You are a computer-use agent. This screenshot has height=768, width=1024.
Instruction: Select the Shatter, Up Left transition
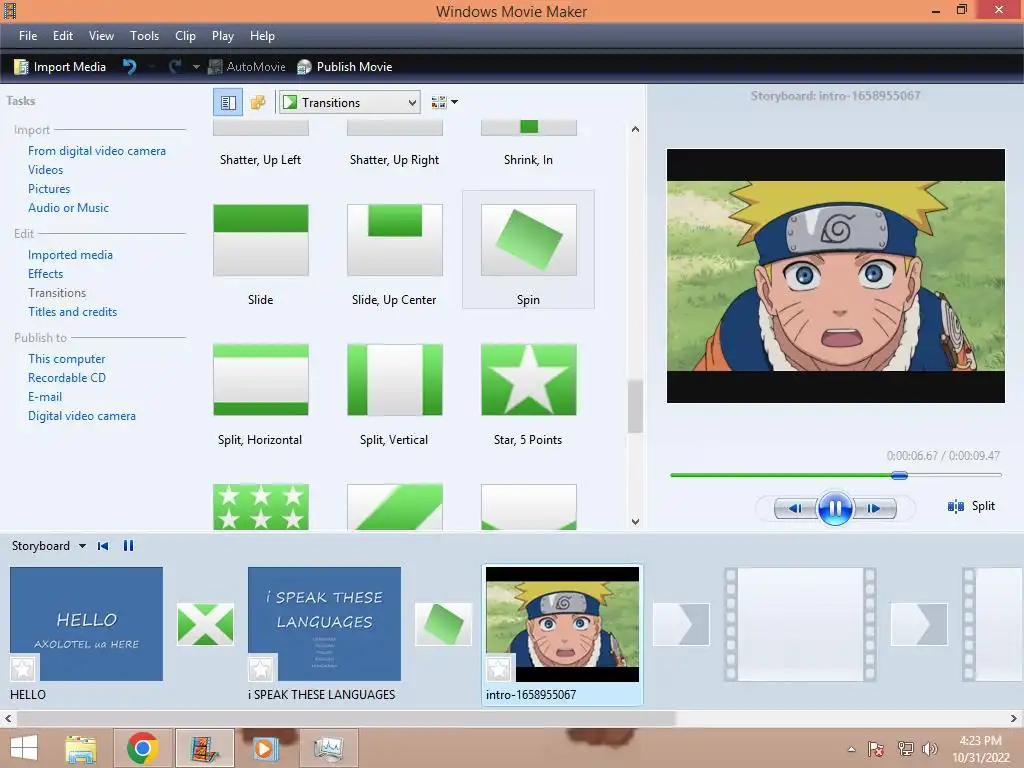(x=261, y=142)
